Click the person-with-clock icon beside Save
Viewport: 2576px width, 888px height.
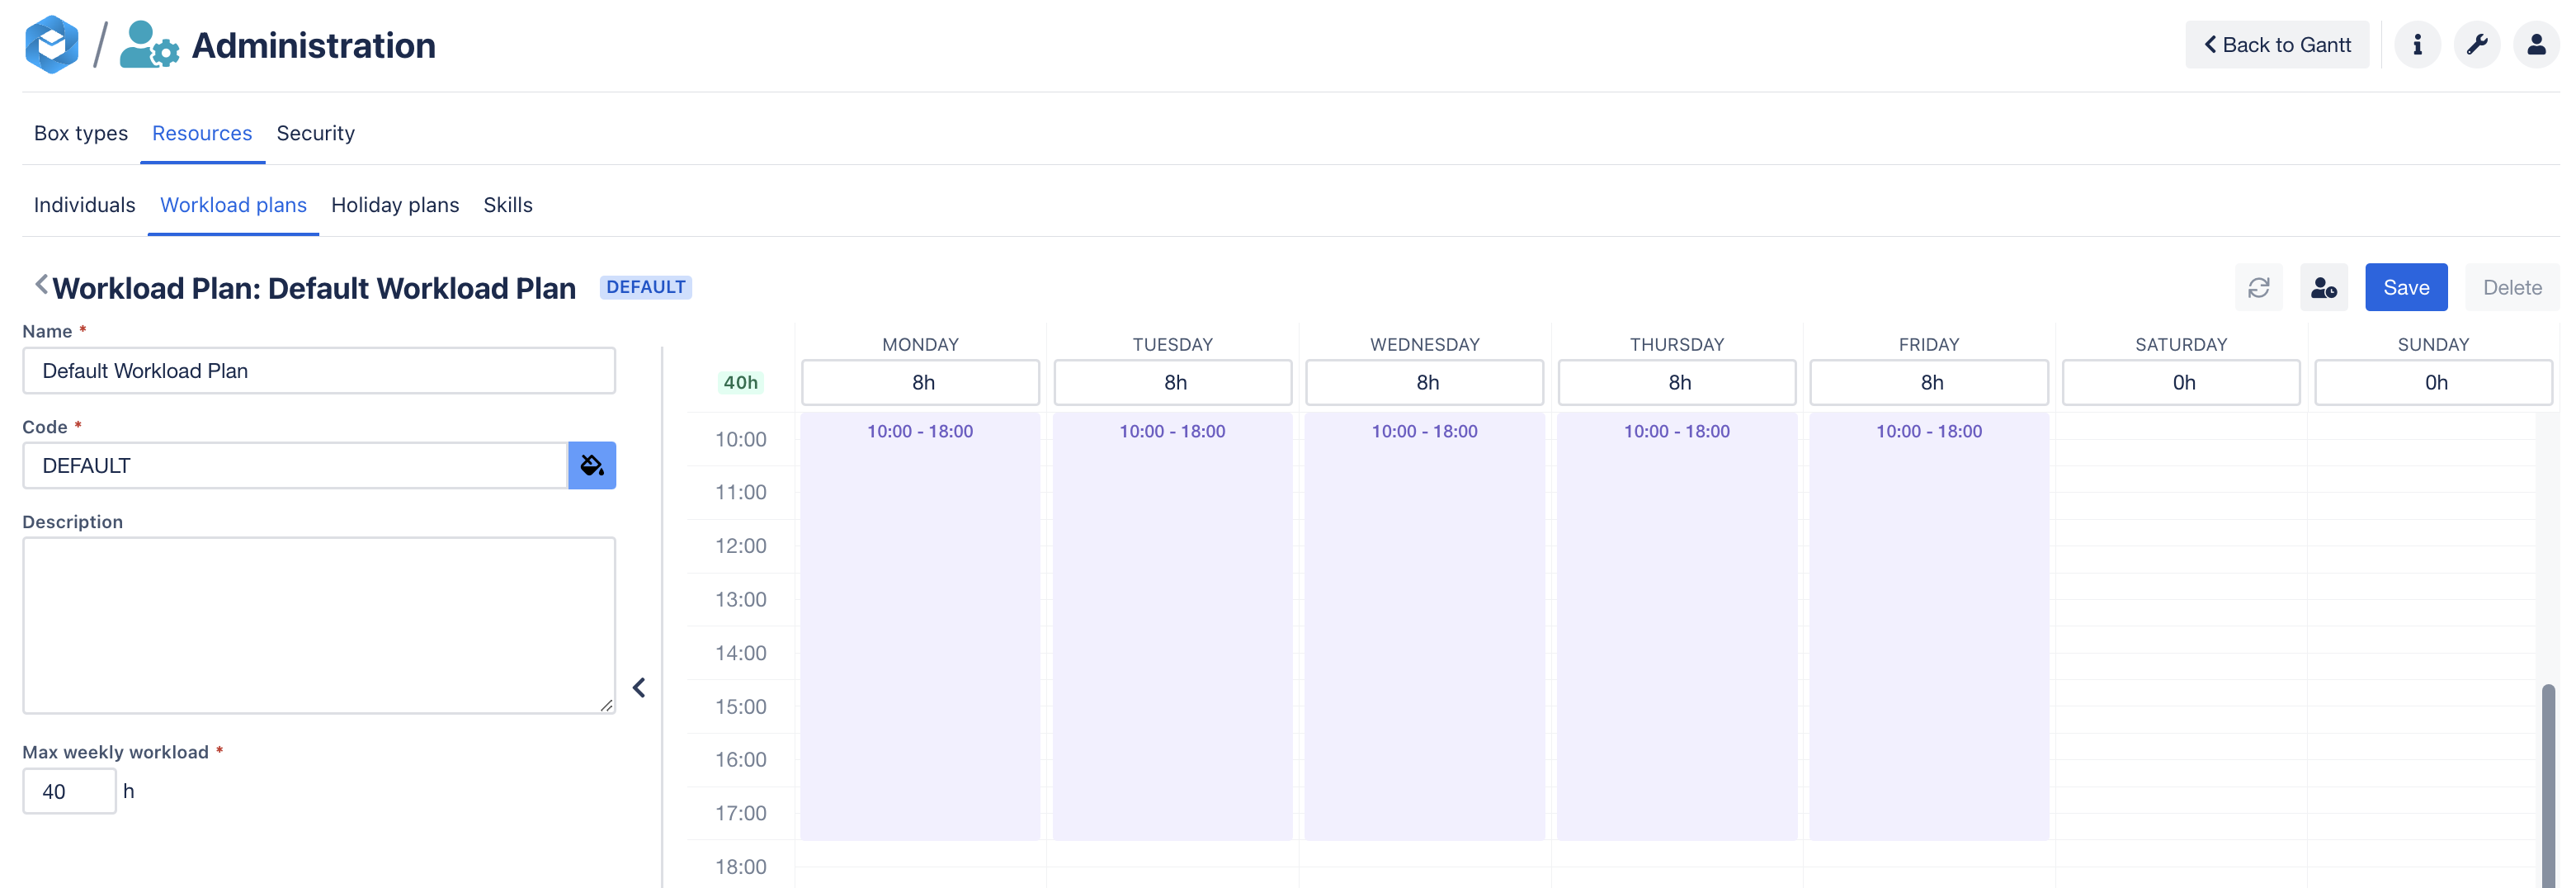(2323, 287)
